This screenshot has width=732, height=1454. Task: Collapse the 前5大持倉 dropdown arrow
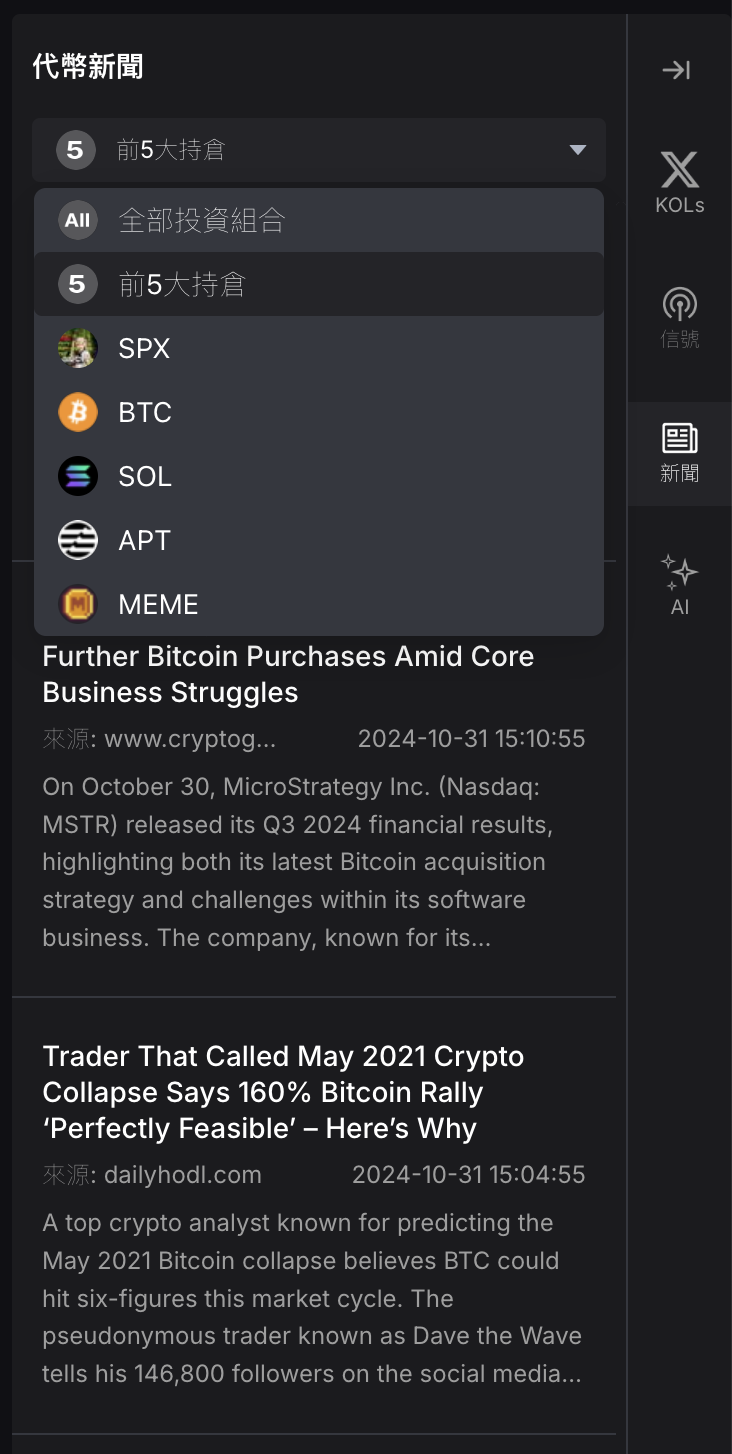[577, 150]
